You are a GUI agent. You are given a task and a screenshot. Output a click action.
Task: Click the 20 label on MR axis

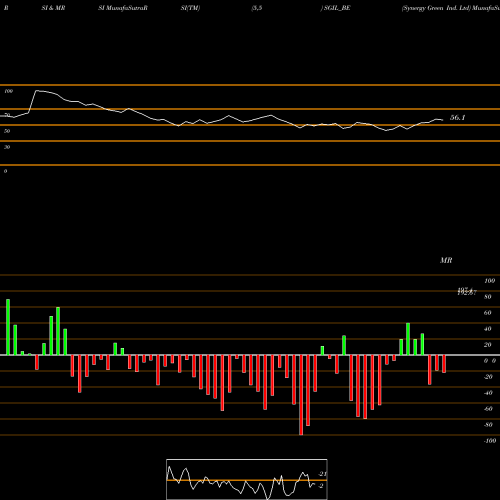coord(488,345)
